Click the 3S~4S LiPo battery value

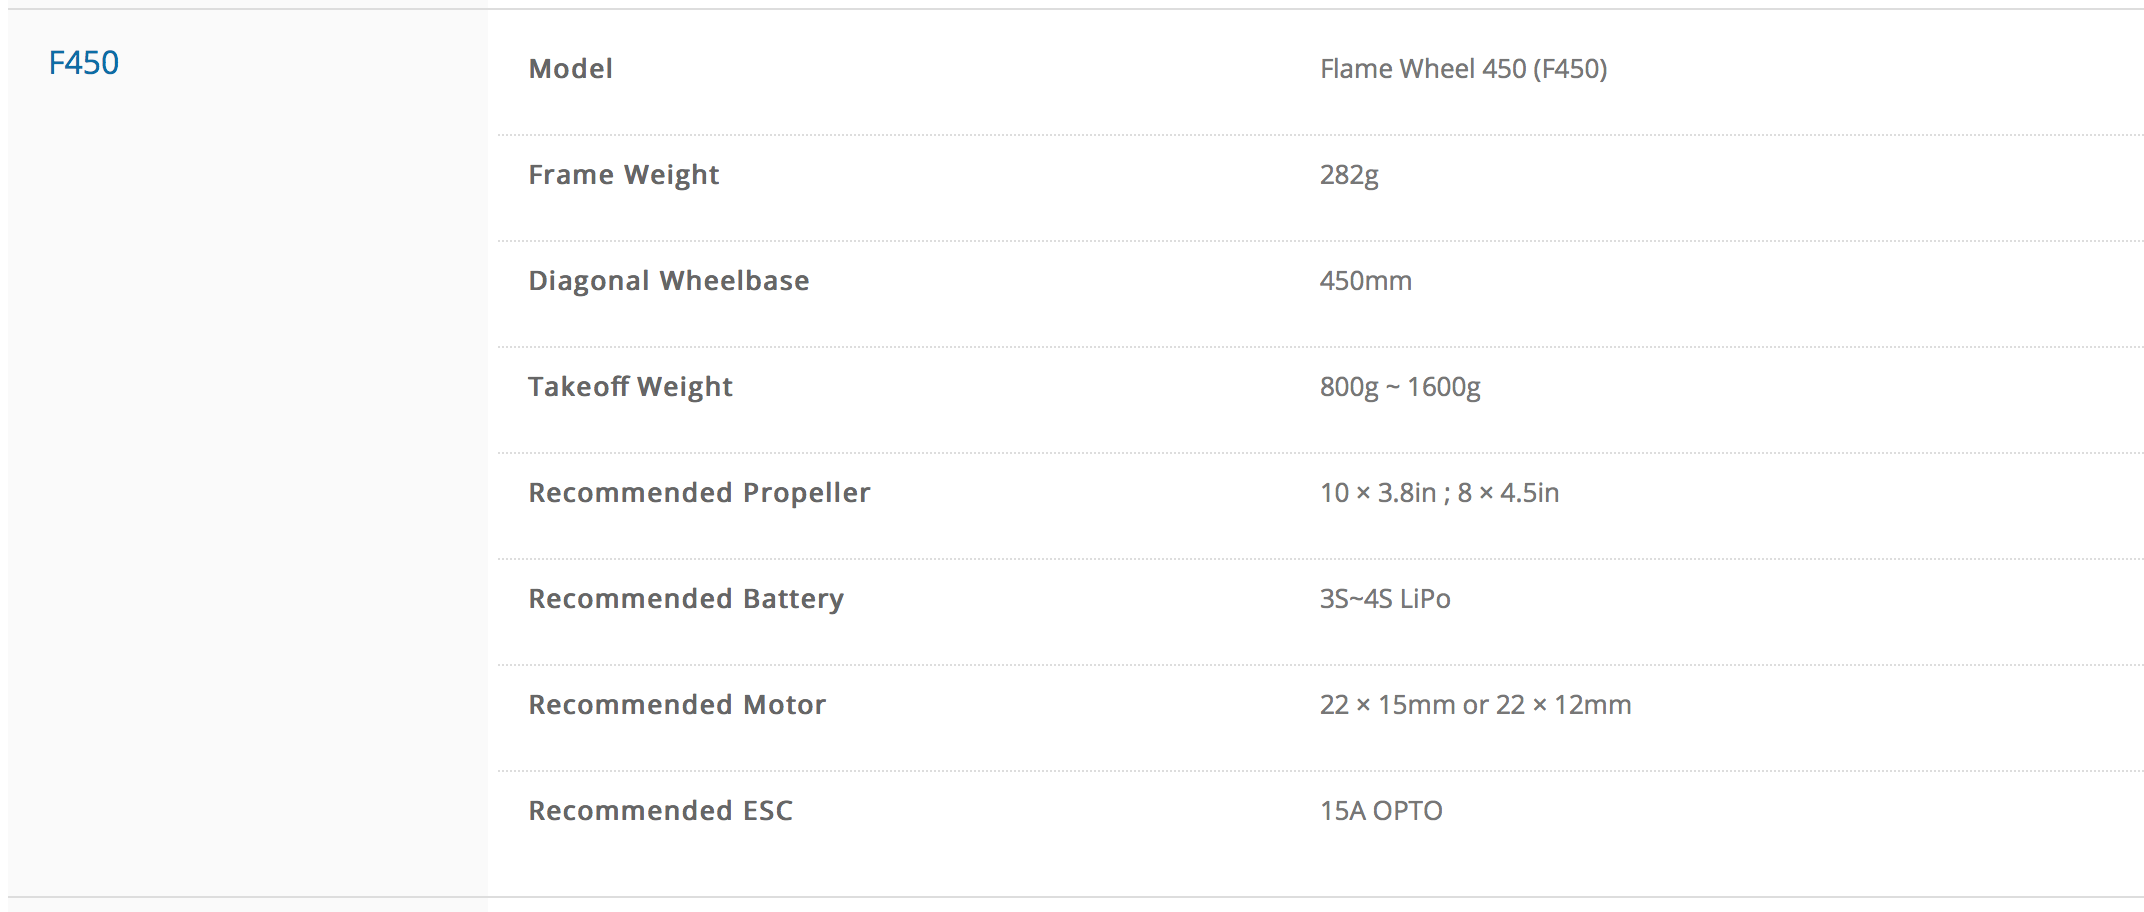pyautogui.click(x=1385, y=599)
